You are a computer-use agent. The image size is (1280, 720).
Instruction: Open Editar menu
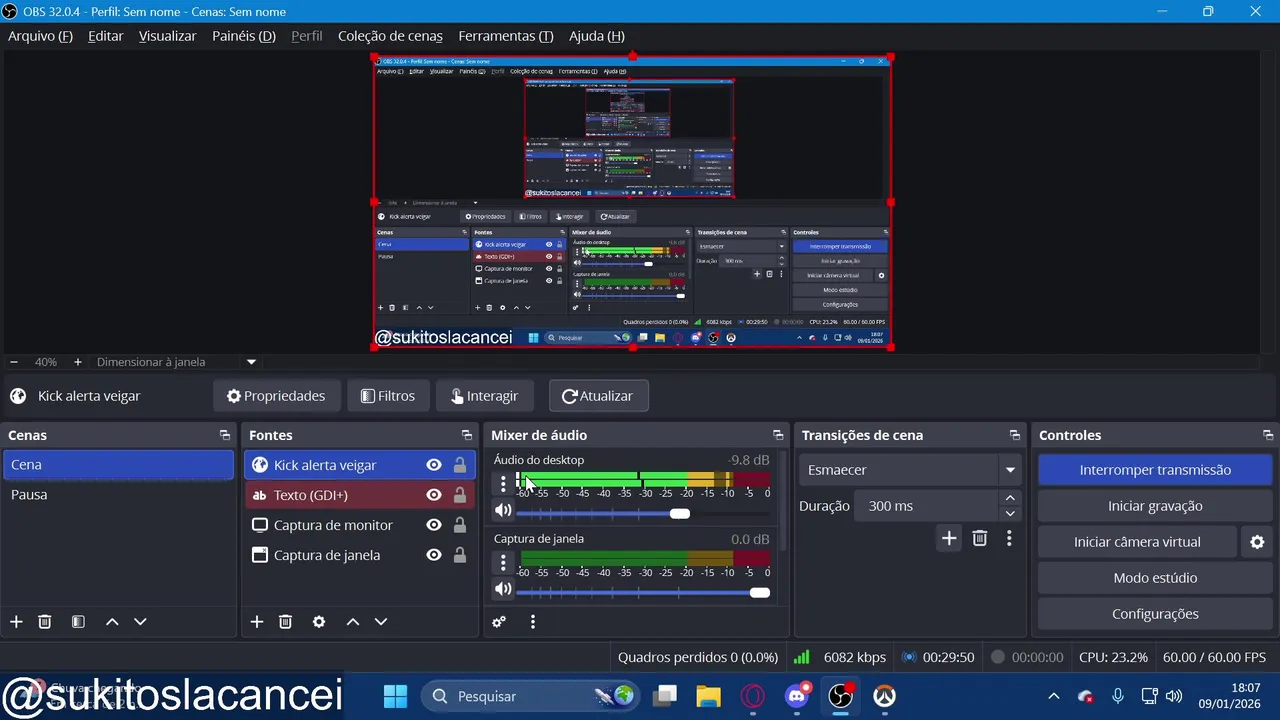[x=106, y=36]
